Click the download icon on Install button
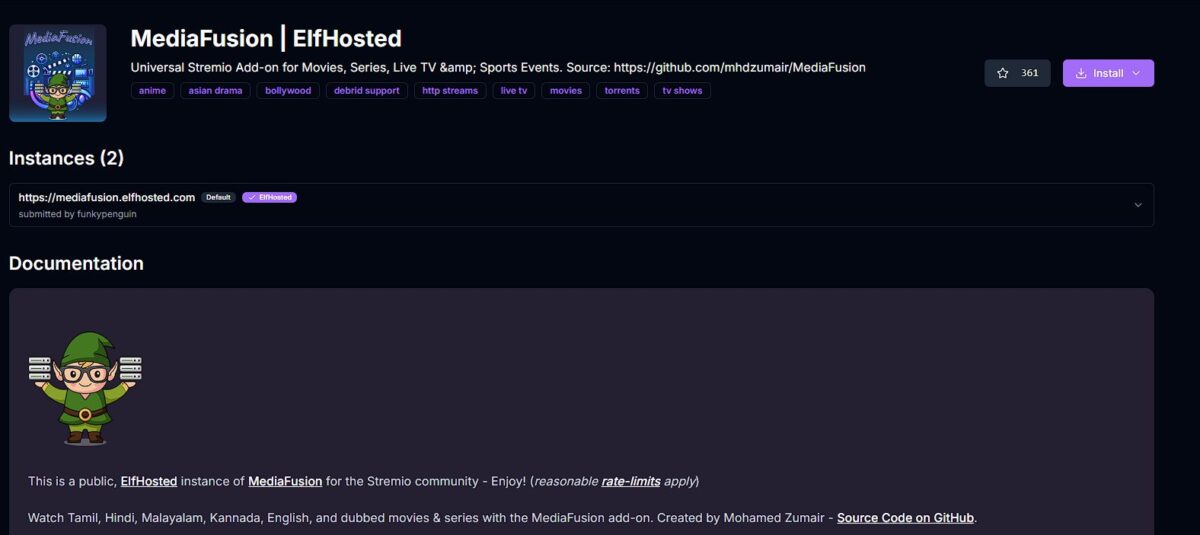 [x=1081, y=73]
